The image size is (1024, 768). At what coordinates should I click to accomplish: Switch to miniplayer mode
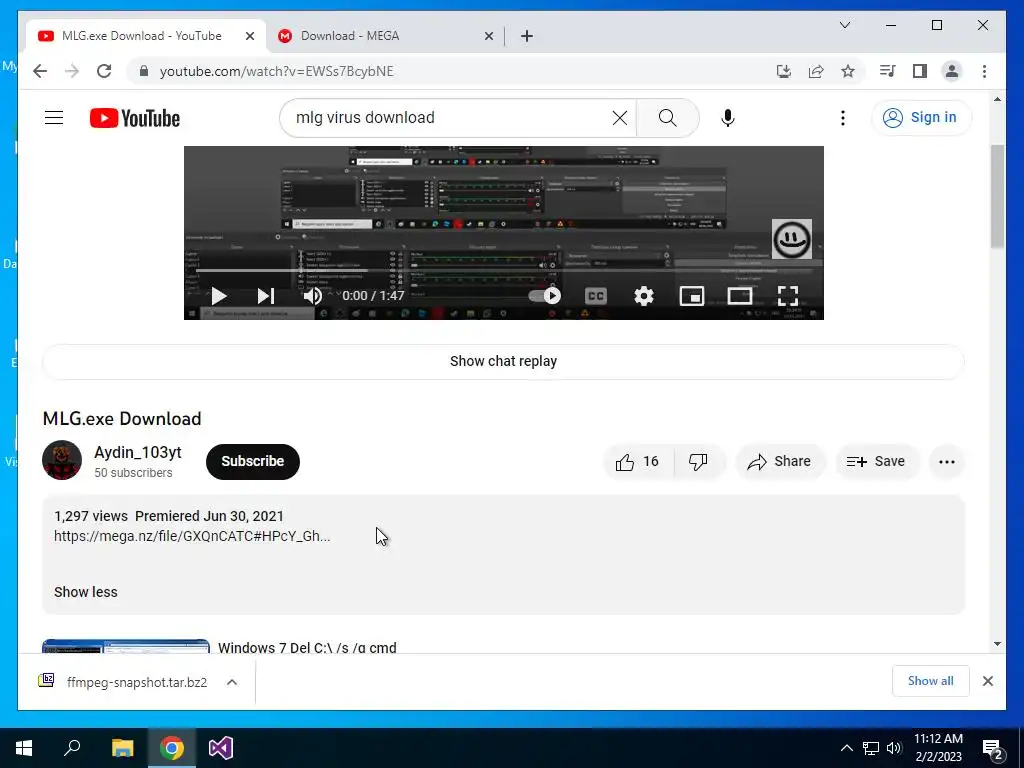click(x=692, y=296)
